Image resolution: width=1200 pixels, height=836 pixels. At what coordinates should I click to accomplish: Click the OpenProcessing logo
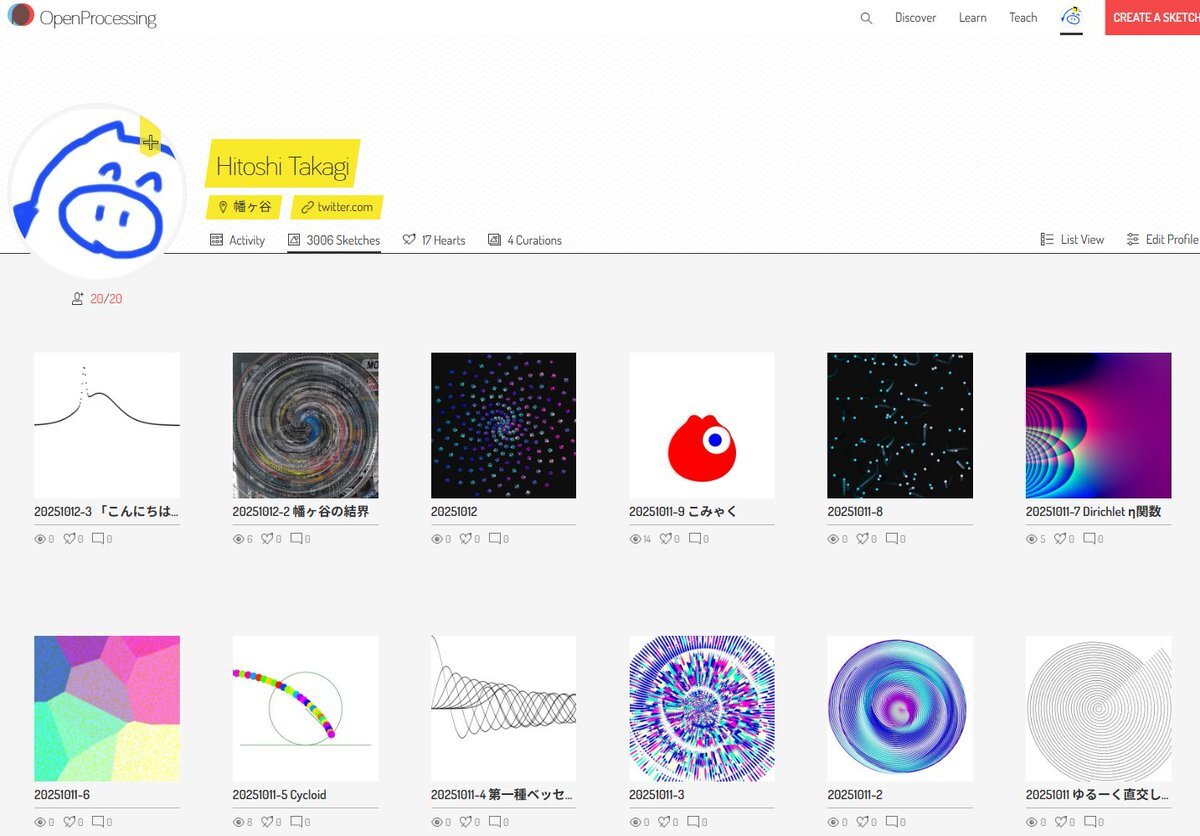coord(82,17)
